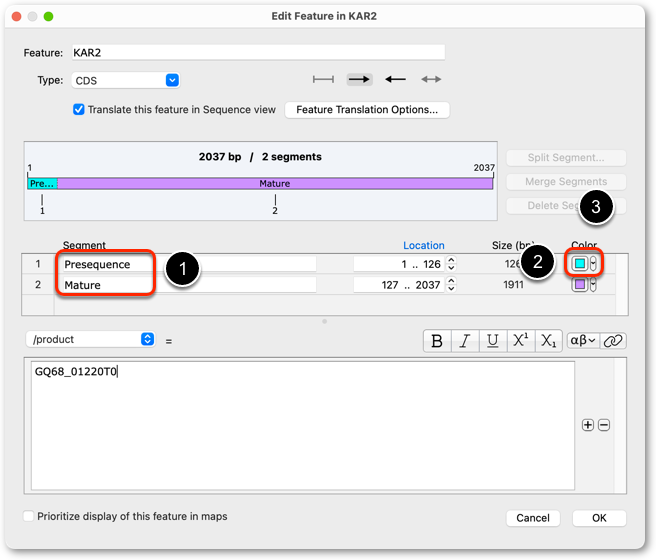Click the Location column header
656x560 pixels.
(423, 245)
